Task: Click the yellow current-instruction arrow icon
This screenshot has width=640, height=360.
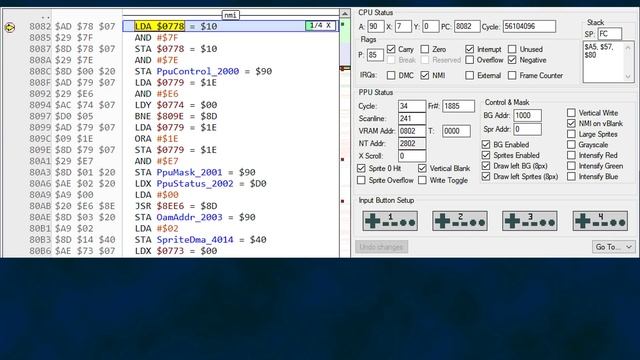Action: (x=9, y=27)
